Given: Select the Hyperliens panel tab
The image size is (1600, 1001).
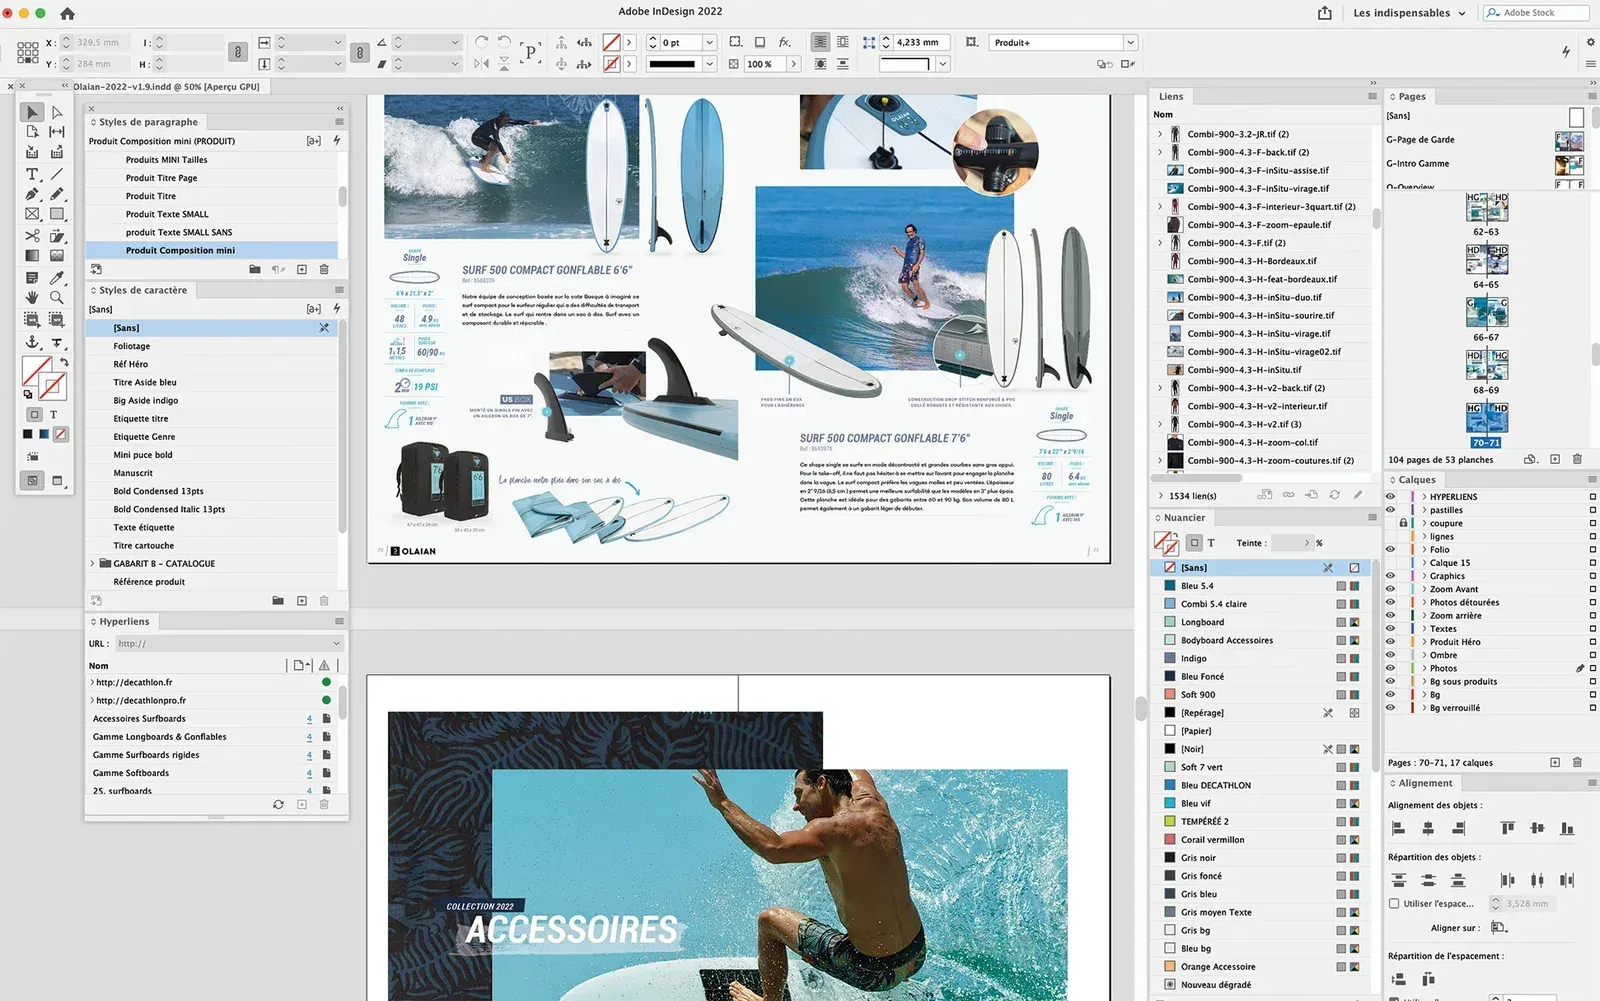Looking at the screenshot, I should 124,622.
